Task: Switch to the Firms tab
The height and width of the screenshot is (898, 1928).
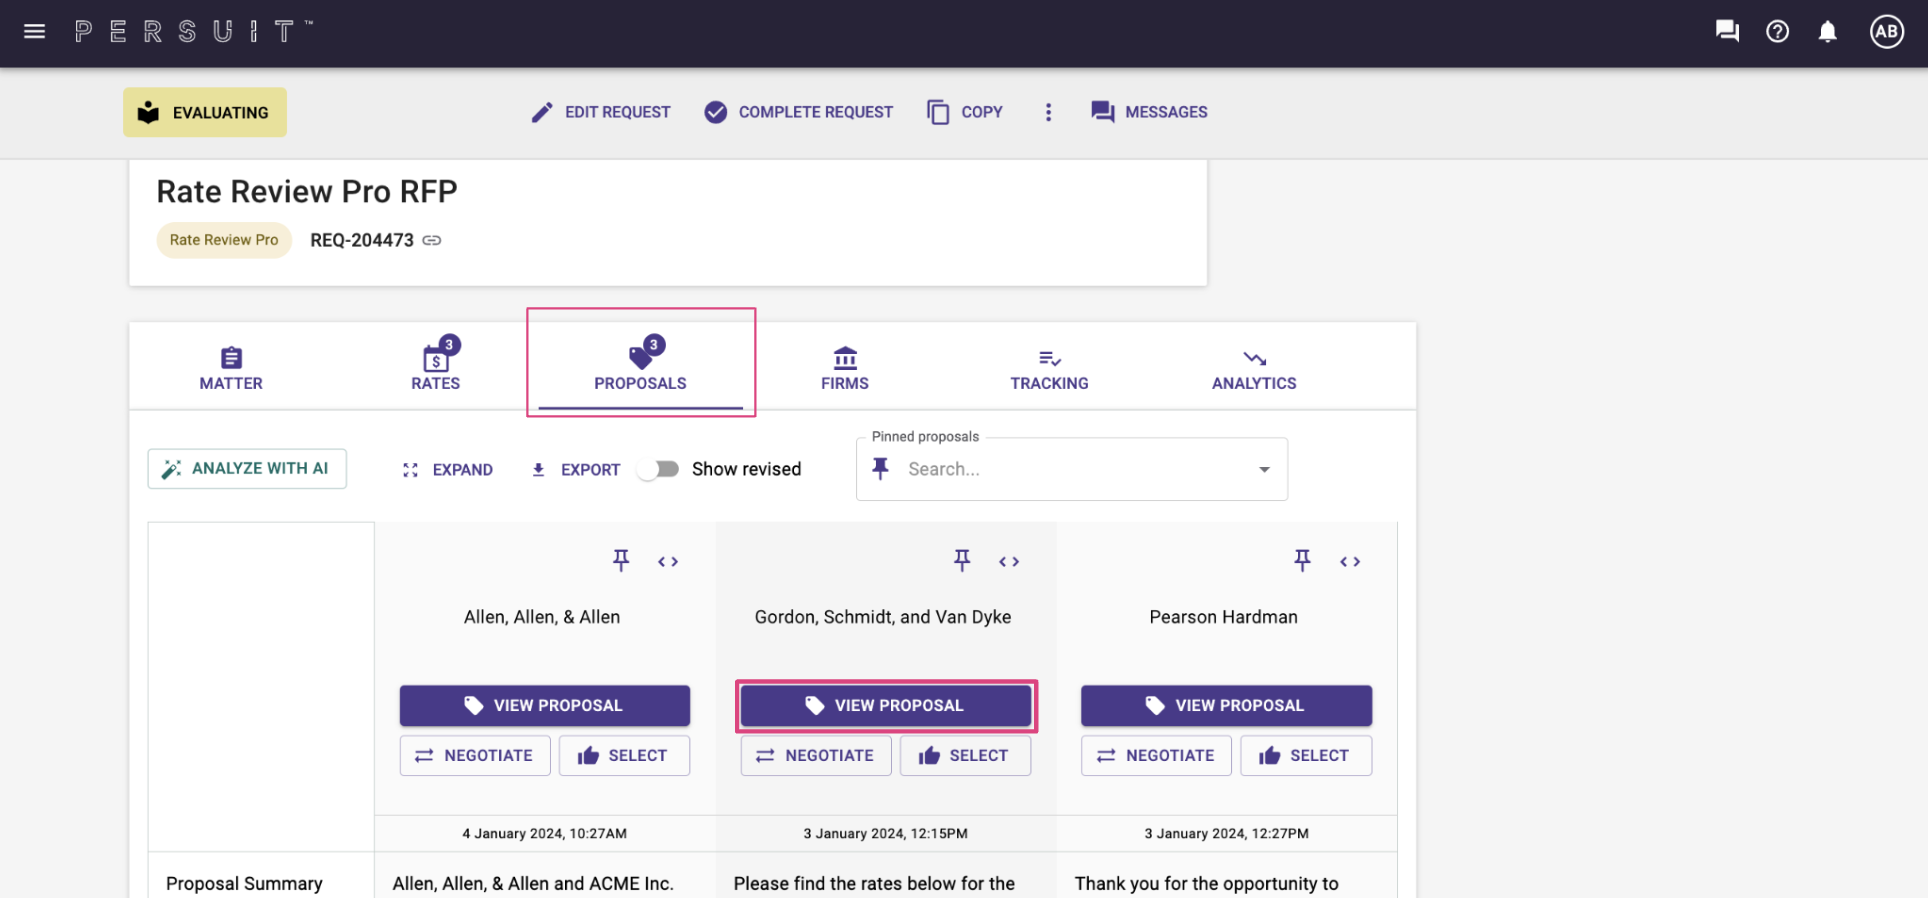Action: (845, 368)
